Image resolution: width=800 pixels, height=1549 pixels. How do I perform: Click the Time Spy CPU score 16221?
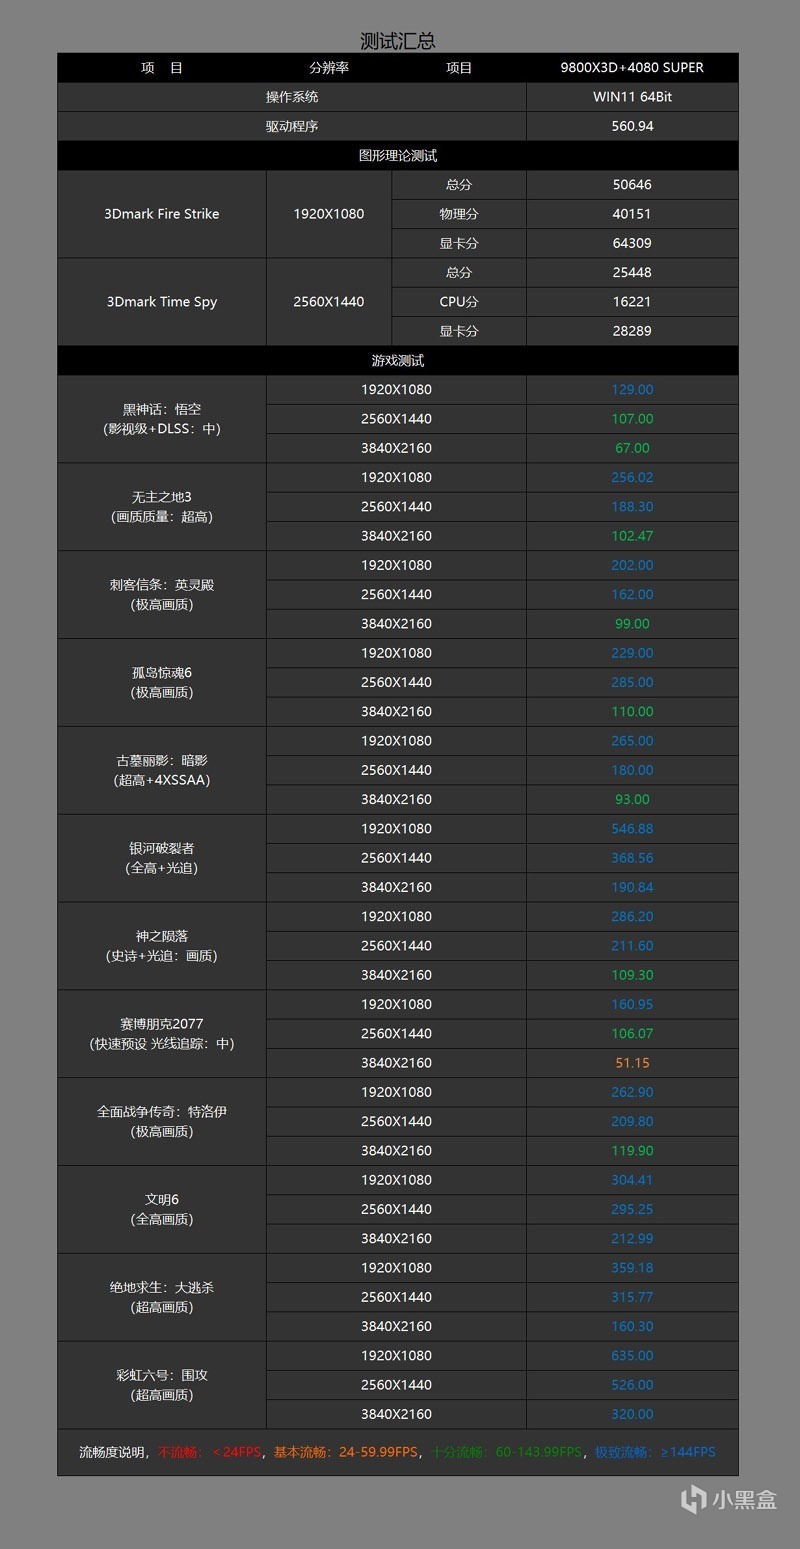(632, 302)
